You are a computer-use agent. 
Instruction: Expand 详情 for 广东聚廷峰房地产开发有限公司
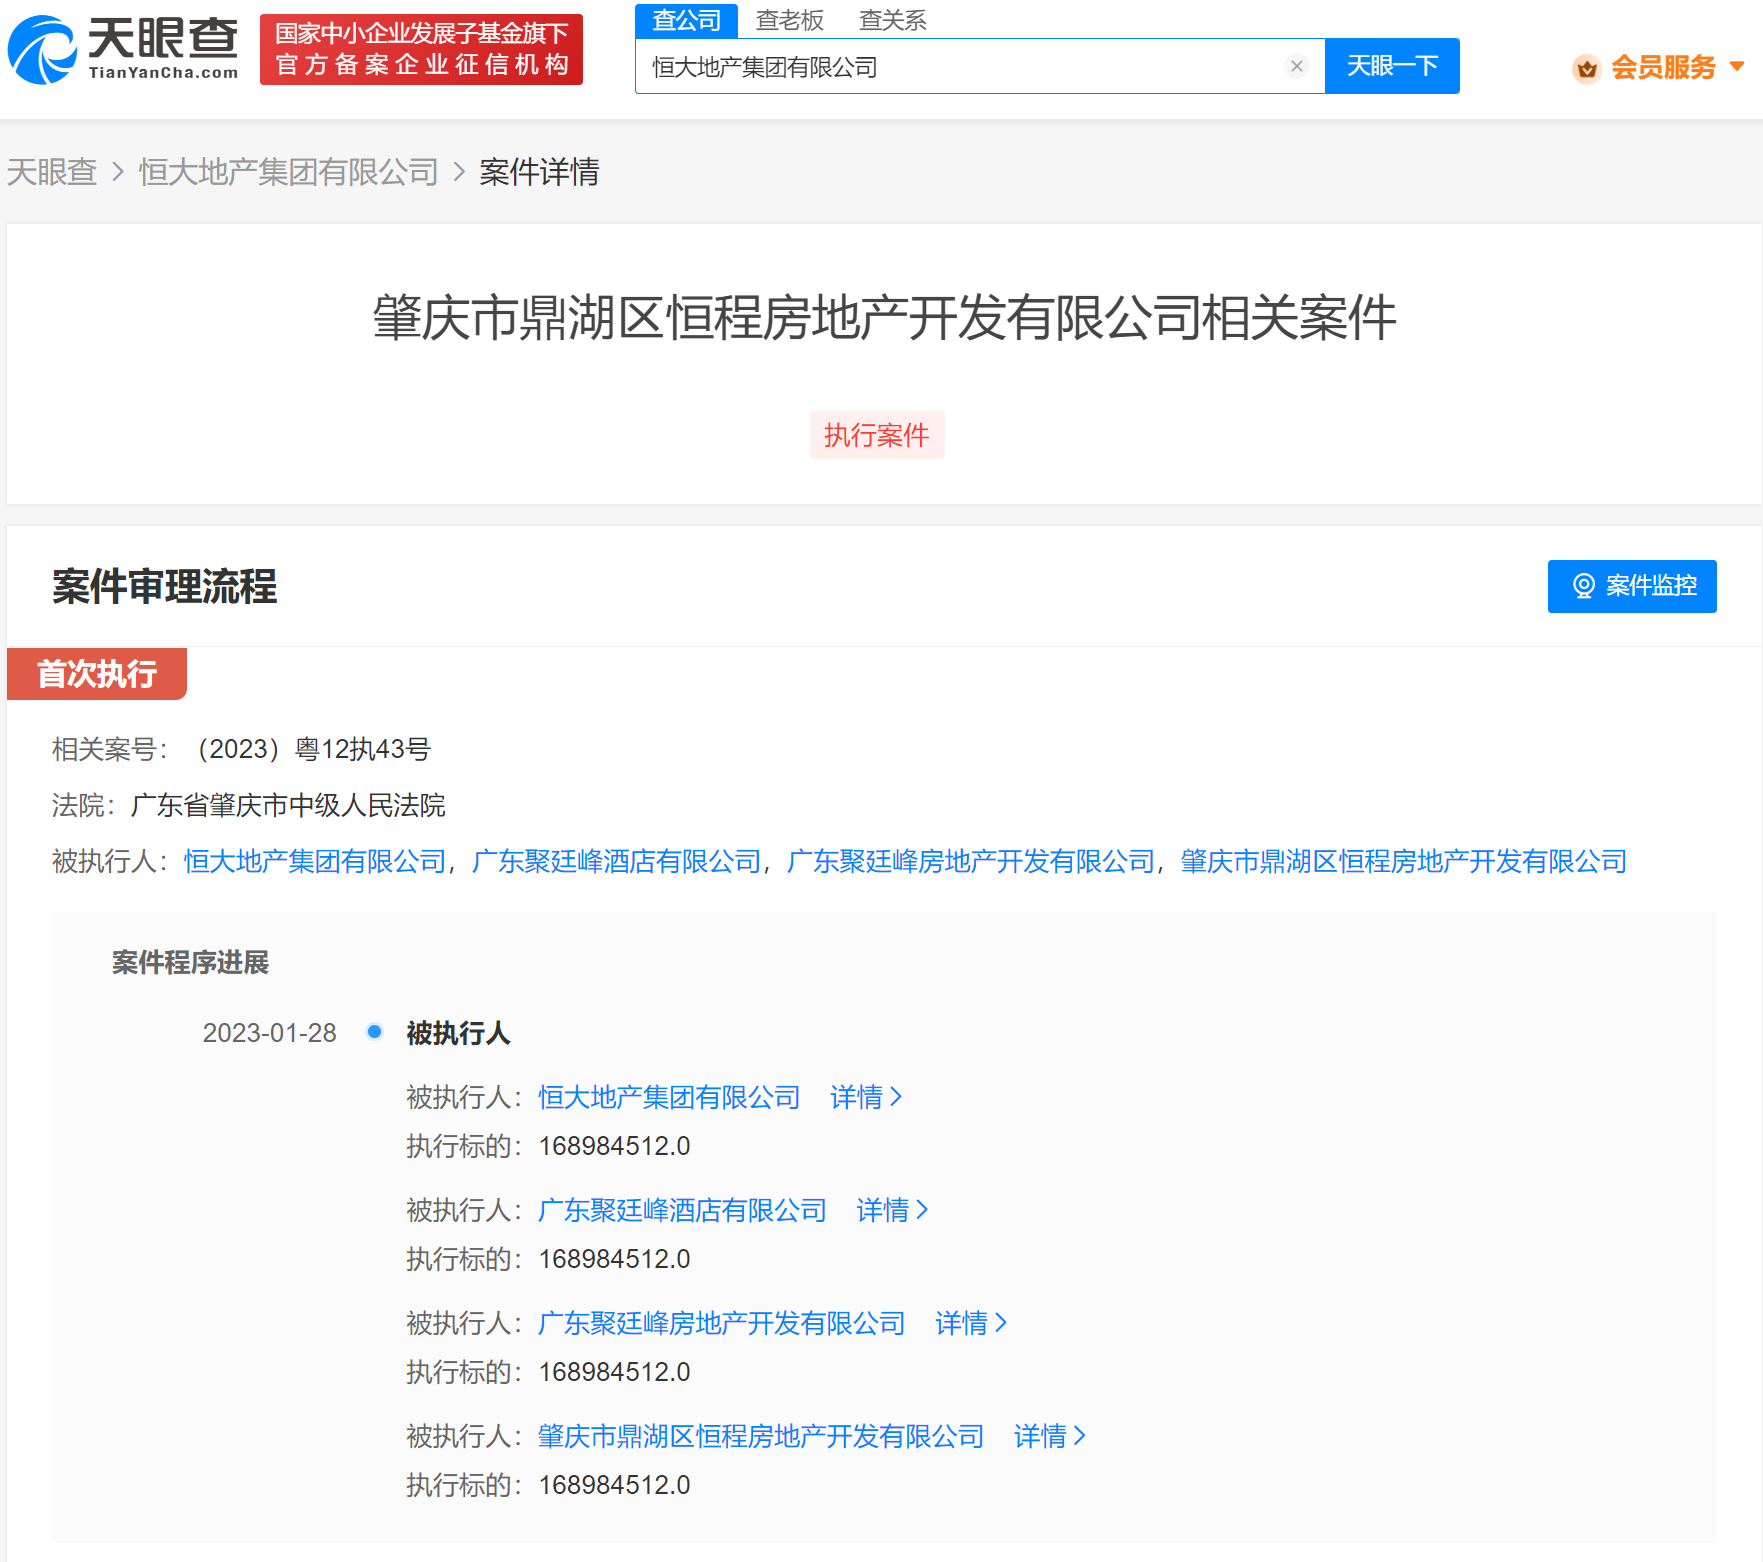[970, 1323]
